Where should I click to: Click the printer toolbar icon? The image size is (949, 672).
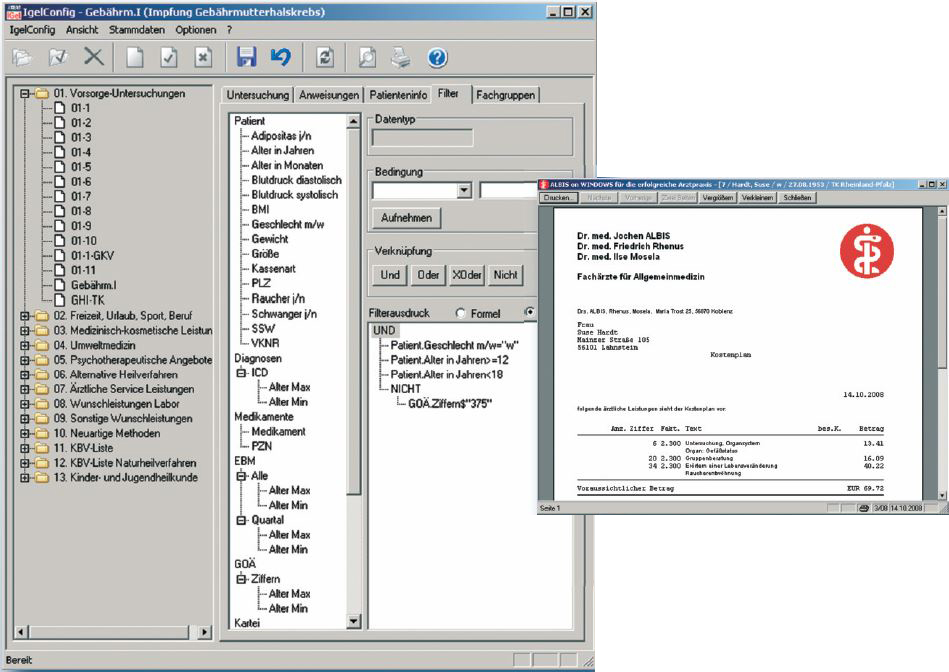pyautogui.click(x=401, y=58)
